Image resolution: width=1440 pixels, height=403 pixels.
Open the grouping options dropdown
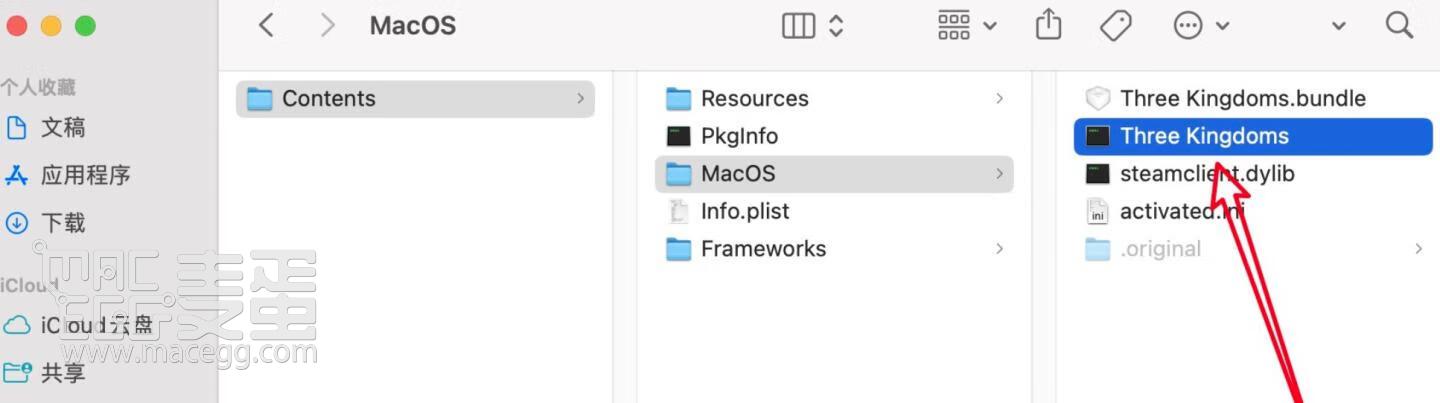[x=967, y=26]
